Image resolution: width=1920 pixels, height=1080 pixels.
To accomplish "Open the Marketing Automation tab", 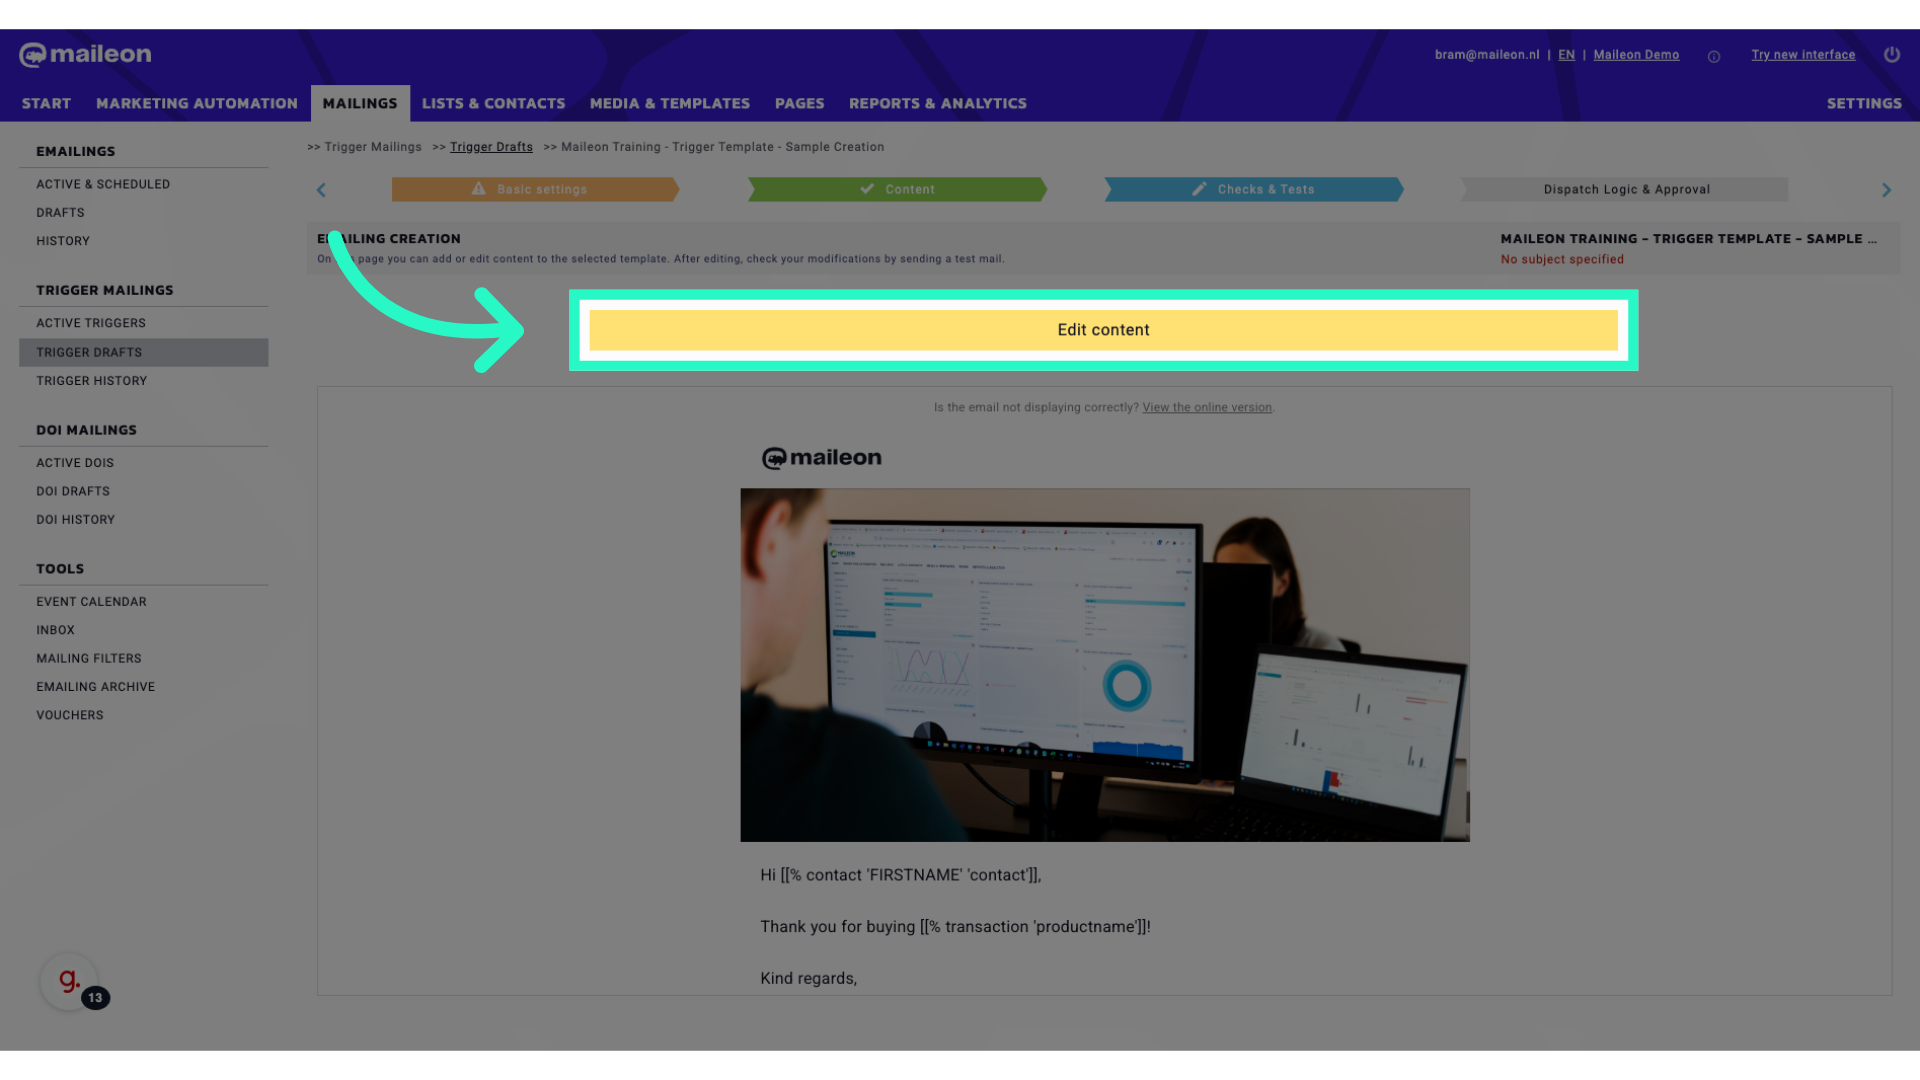I will pyautogui.click(x=197, y=103).
